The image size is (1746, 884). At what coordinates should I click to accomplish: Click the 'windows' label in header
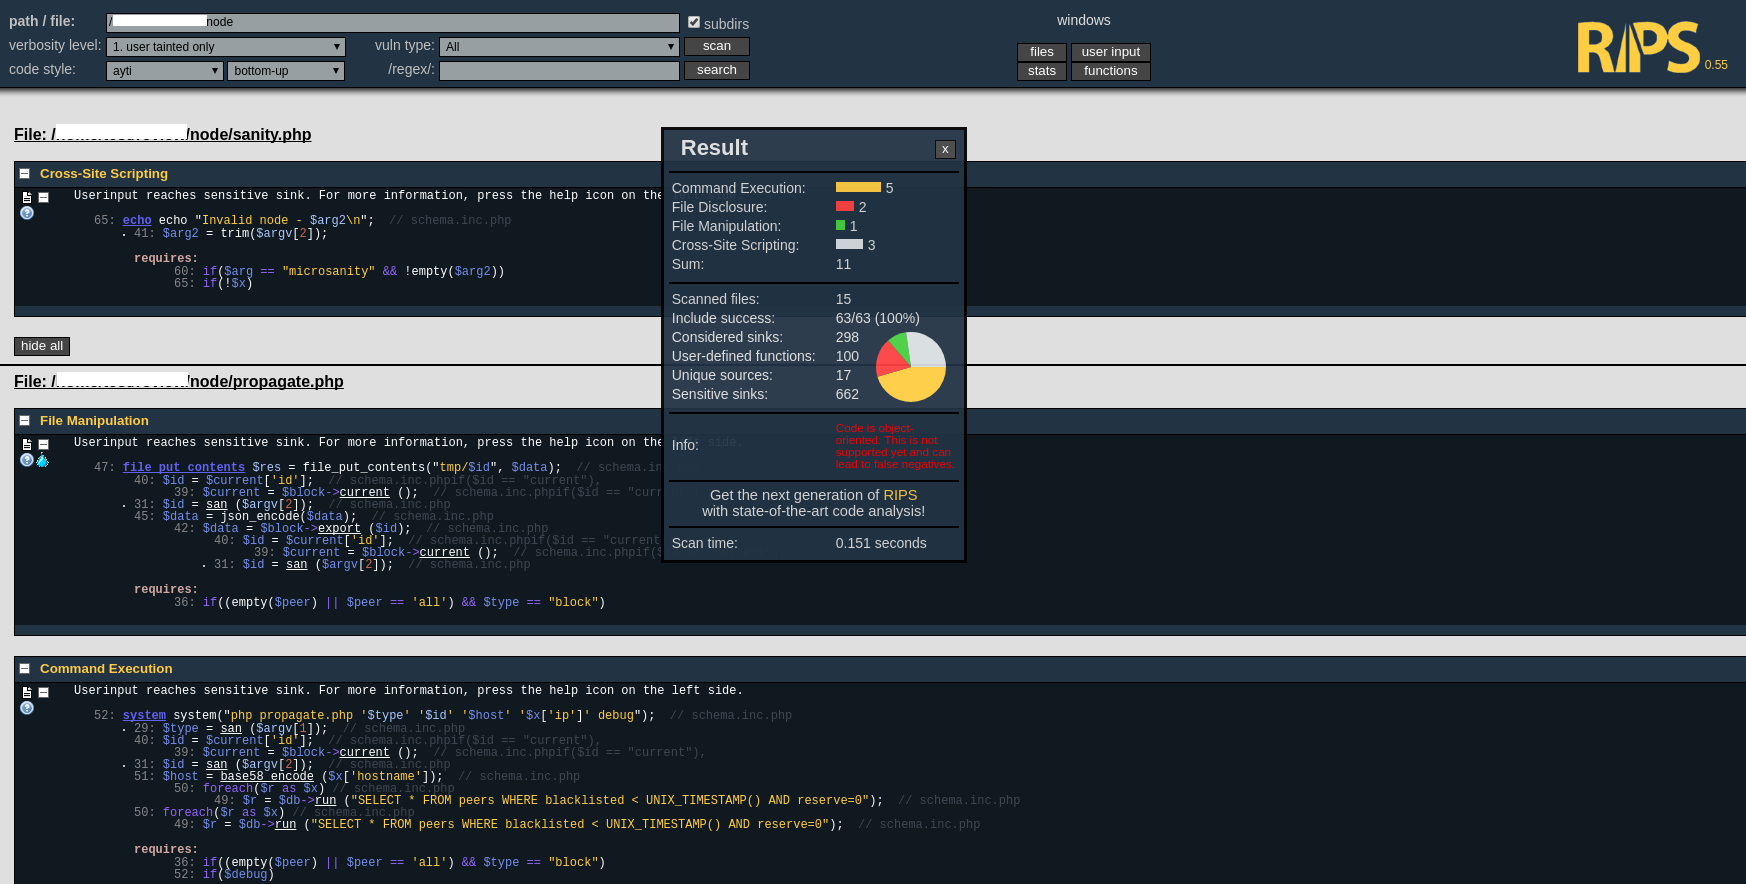click(1084, 20)
